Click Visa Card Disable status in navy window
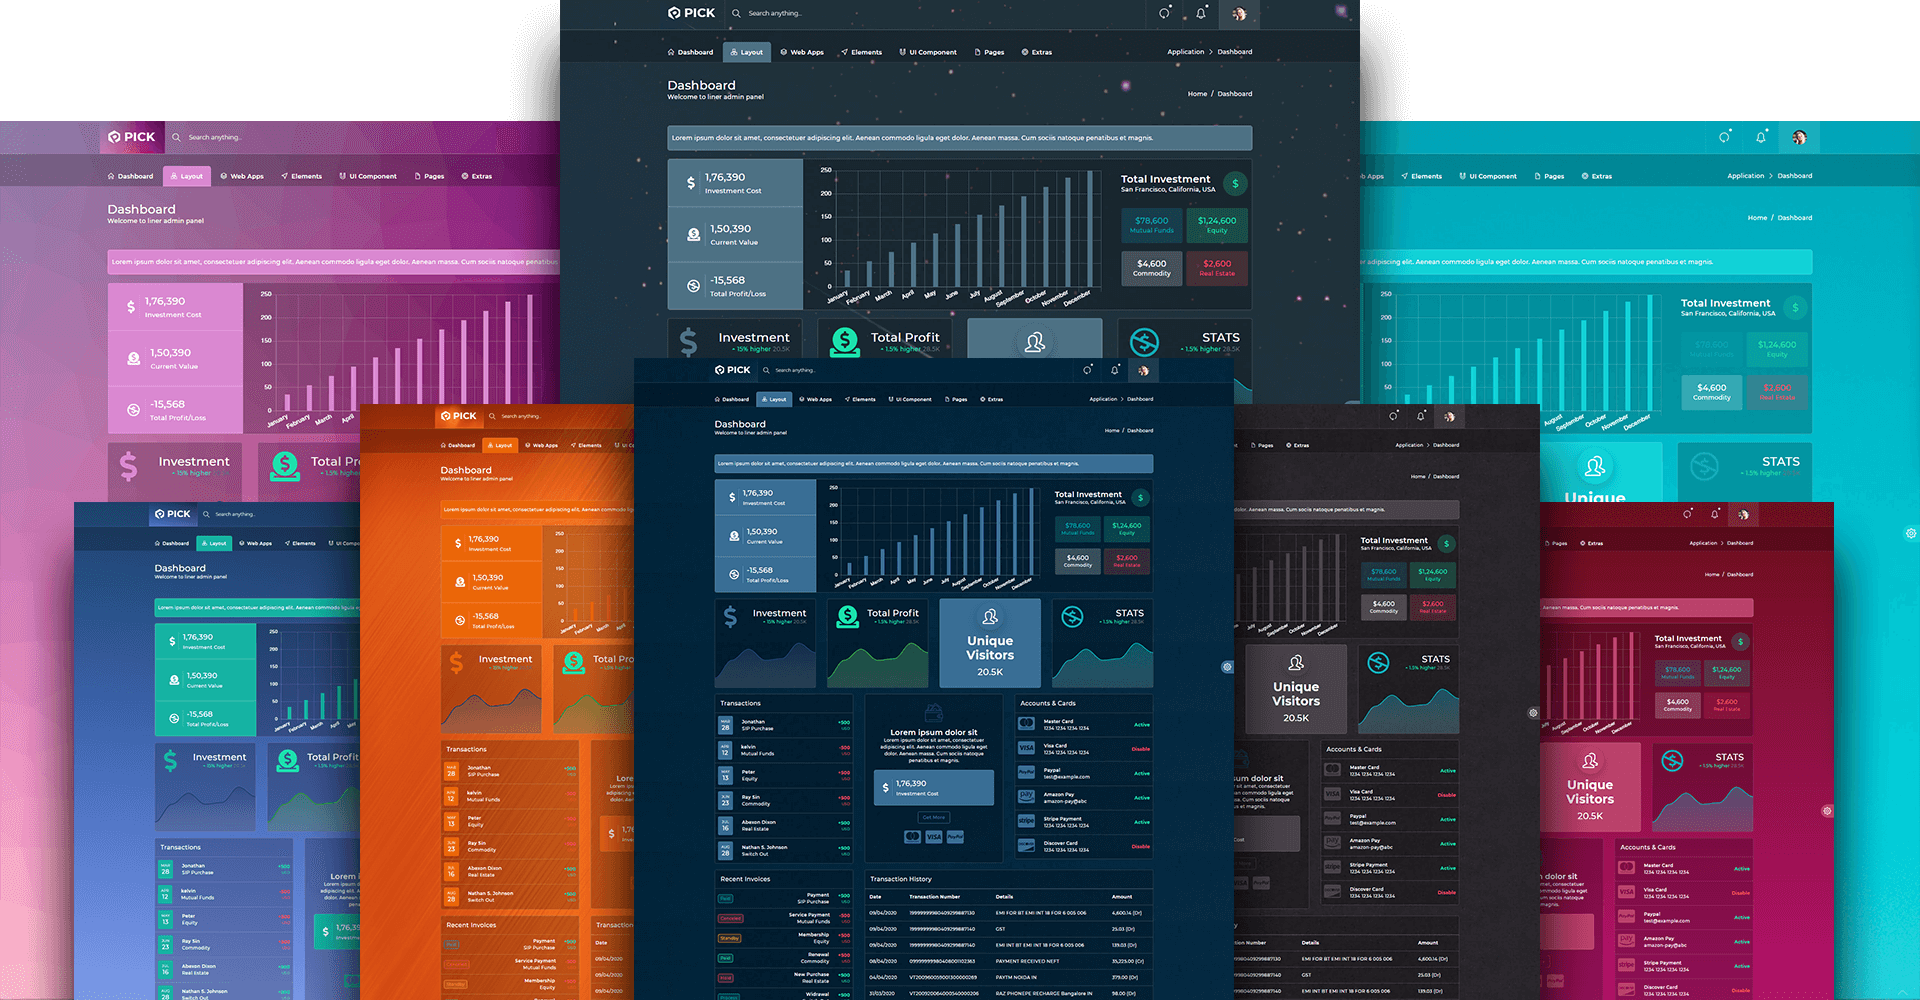Viewport: 1920px width, 1000px height. 1141,749
